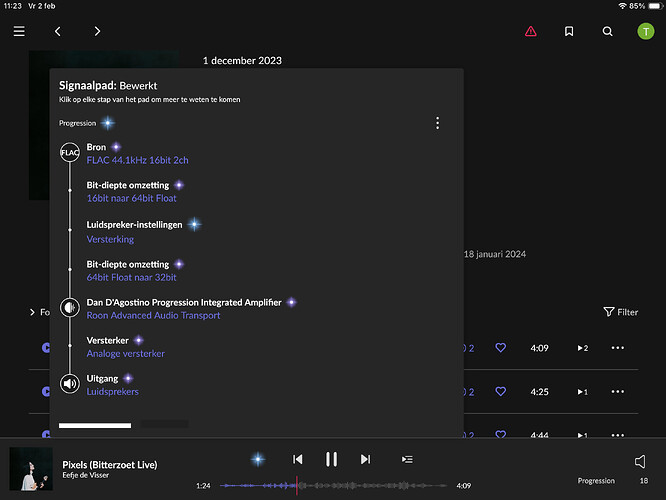Favorite the 4:09 track with heart
This screenshot has width=666, height=500.
[x=501, y=348]
